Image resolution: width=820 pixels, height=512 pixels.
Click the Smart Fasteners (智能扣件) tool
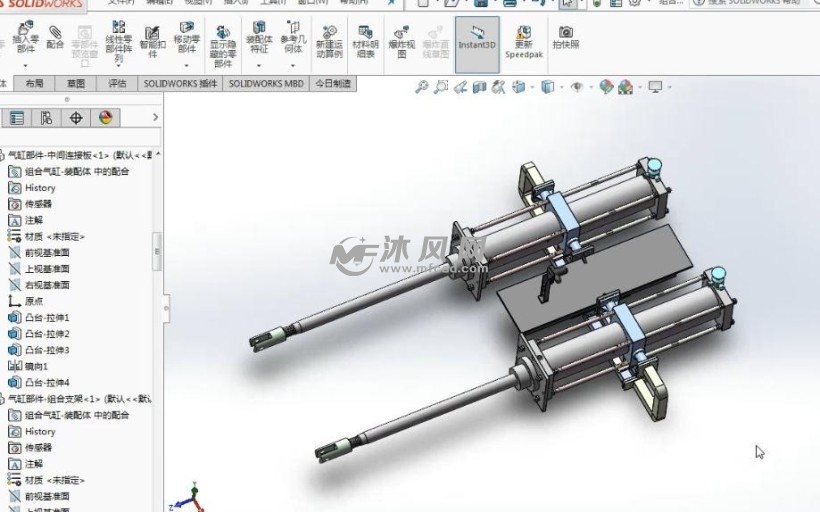[x=153, y=42]
